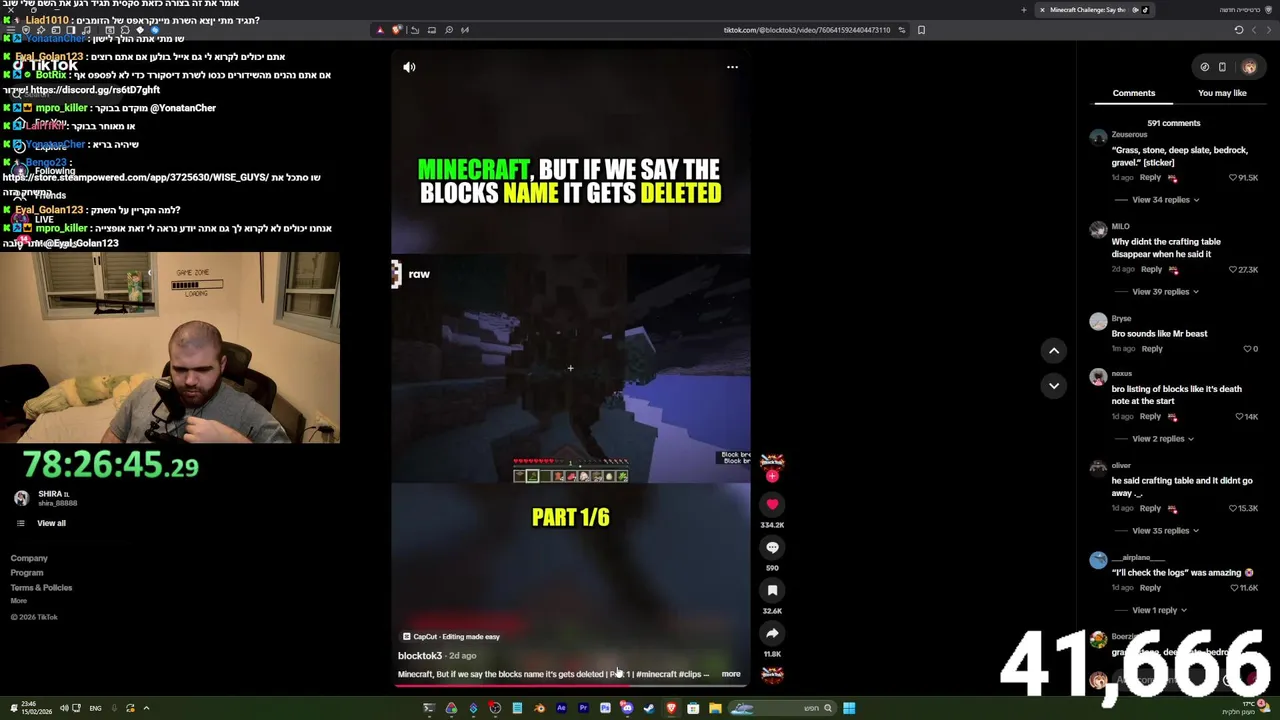The image size is (1280, 720).
Task: Share the video with the arrow icon
Action: click(772, 634)
